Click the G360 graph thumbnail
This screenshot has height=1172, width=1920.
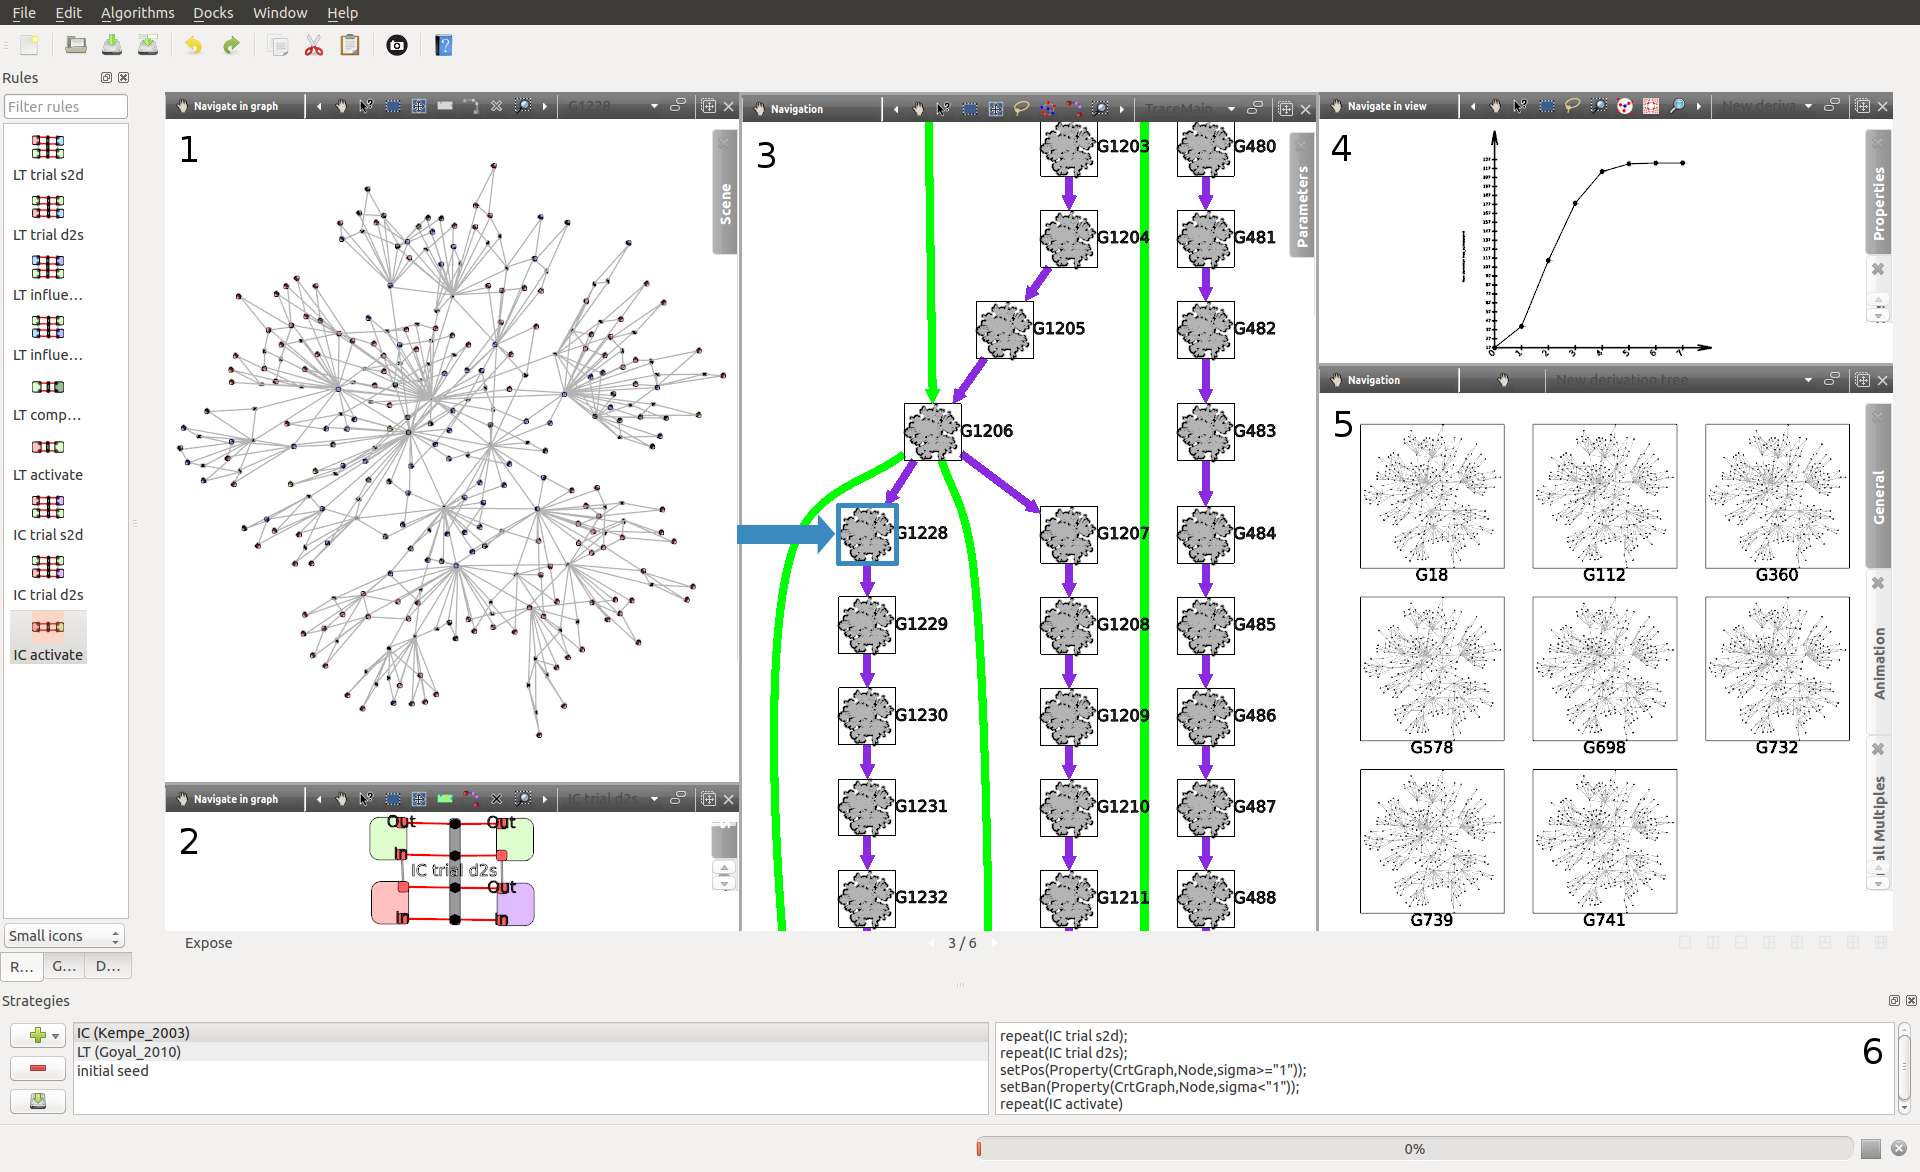1776,496
